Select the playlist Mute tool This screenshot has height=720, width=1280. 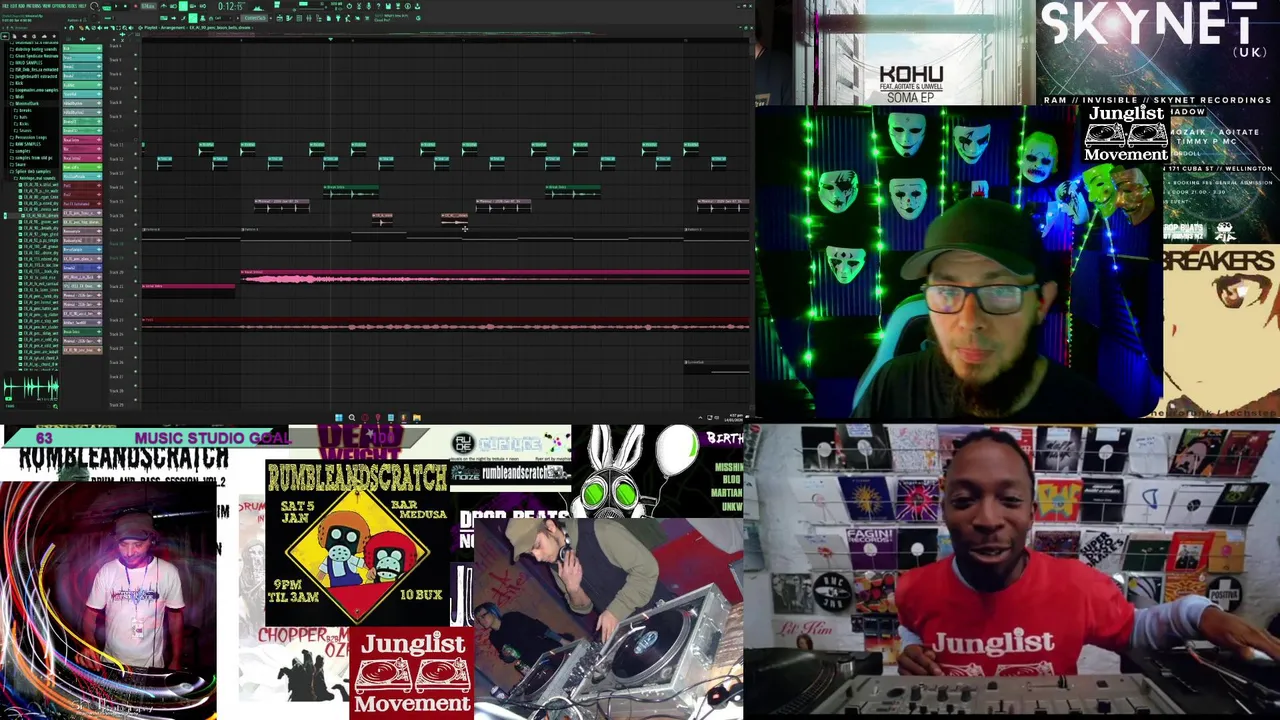click(x=99, y=28)
